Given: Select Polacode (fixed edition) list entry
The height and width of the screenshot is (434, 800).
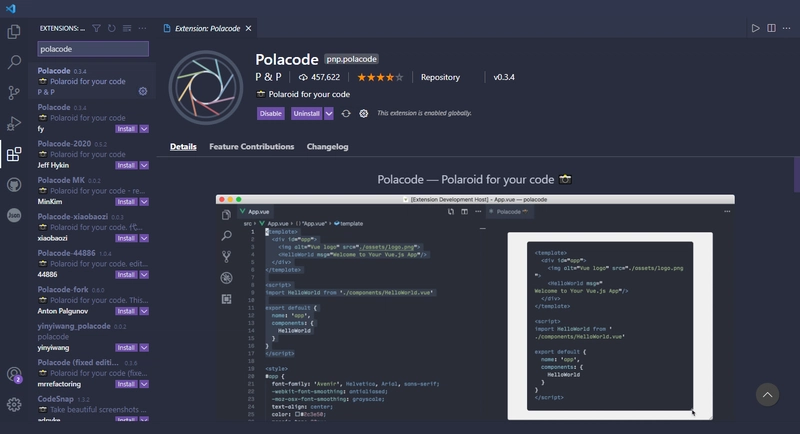Looking at the screenshot, I should point(92,373).
